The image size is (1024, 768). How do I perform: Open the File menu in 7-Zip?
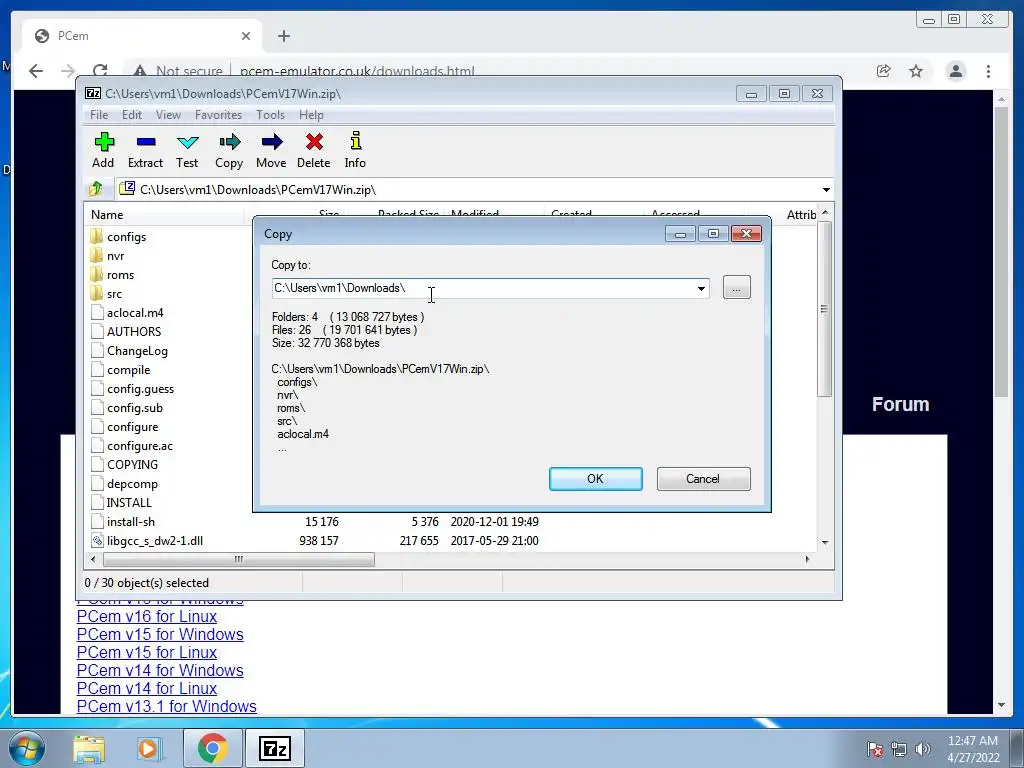[99, 115]
